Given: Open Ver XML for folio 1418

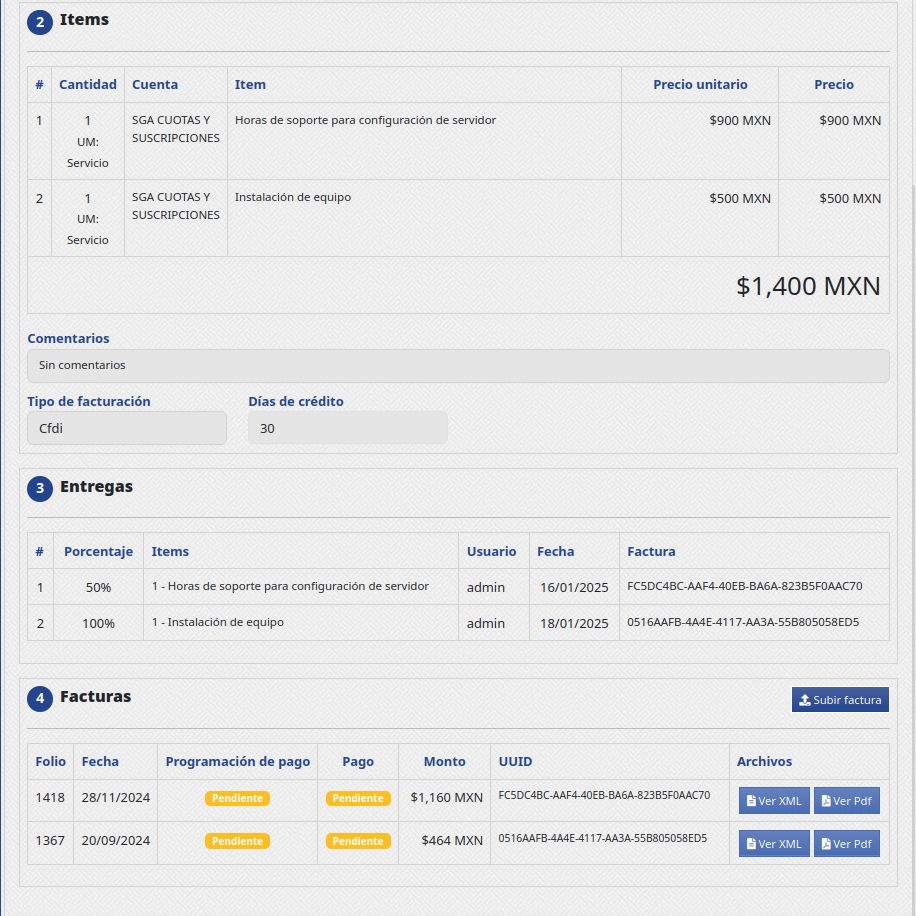Looking at the screenshot, I should coord(774,801).
